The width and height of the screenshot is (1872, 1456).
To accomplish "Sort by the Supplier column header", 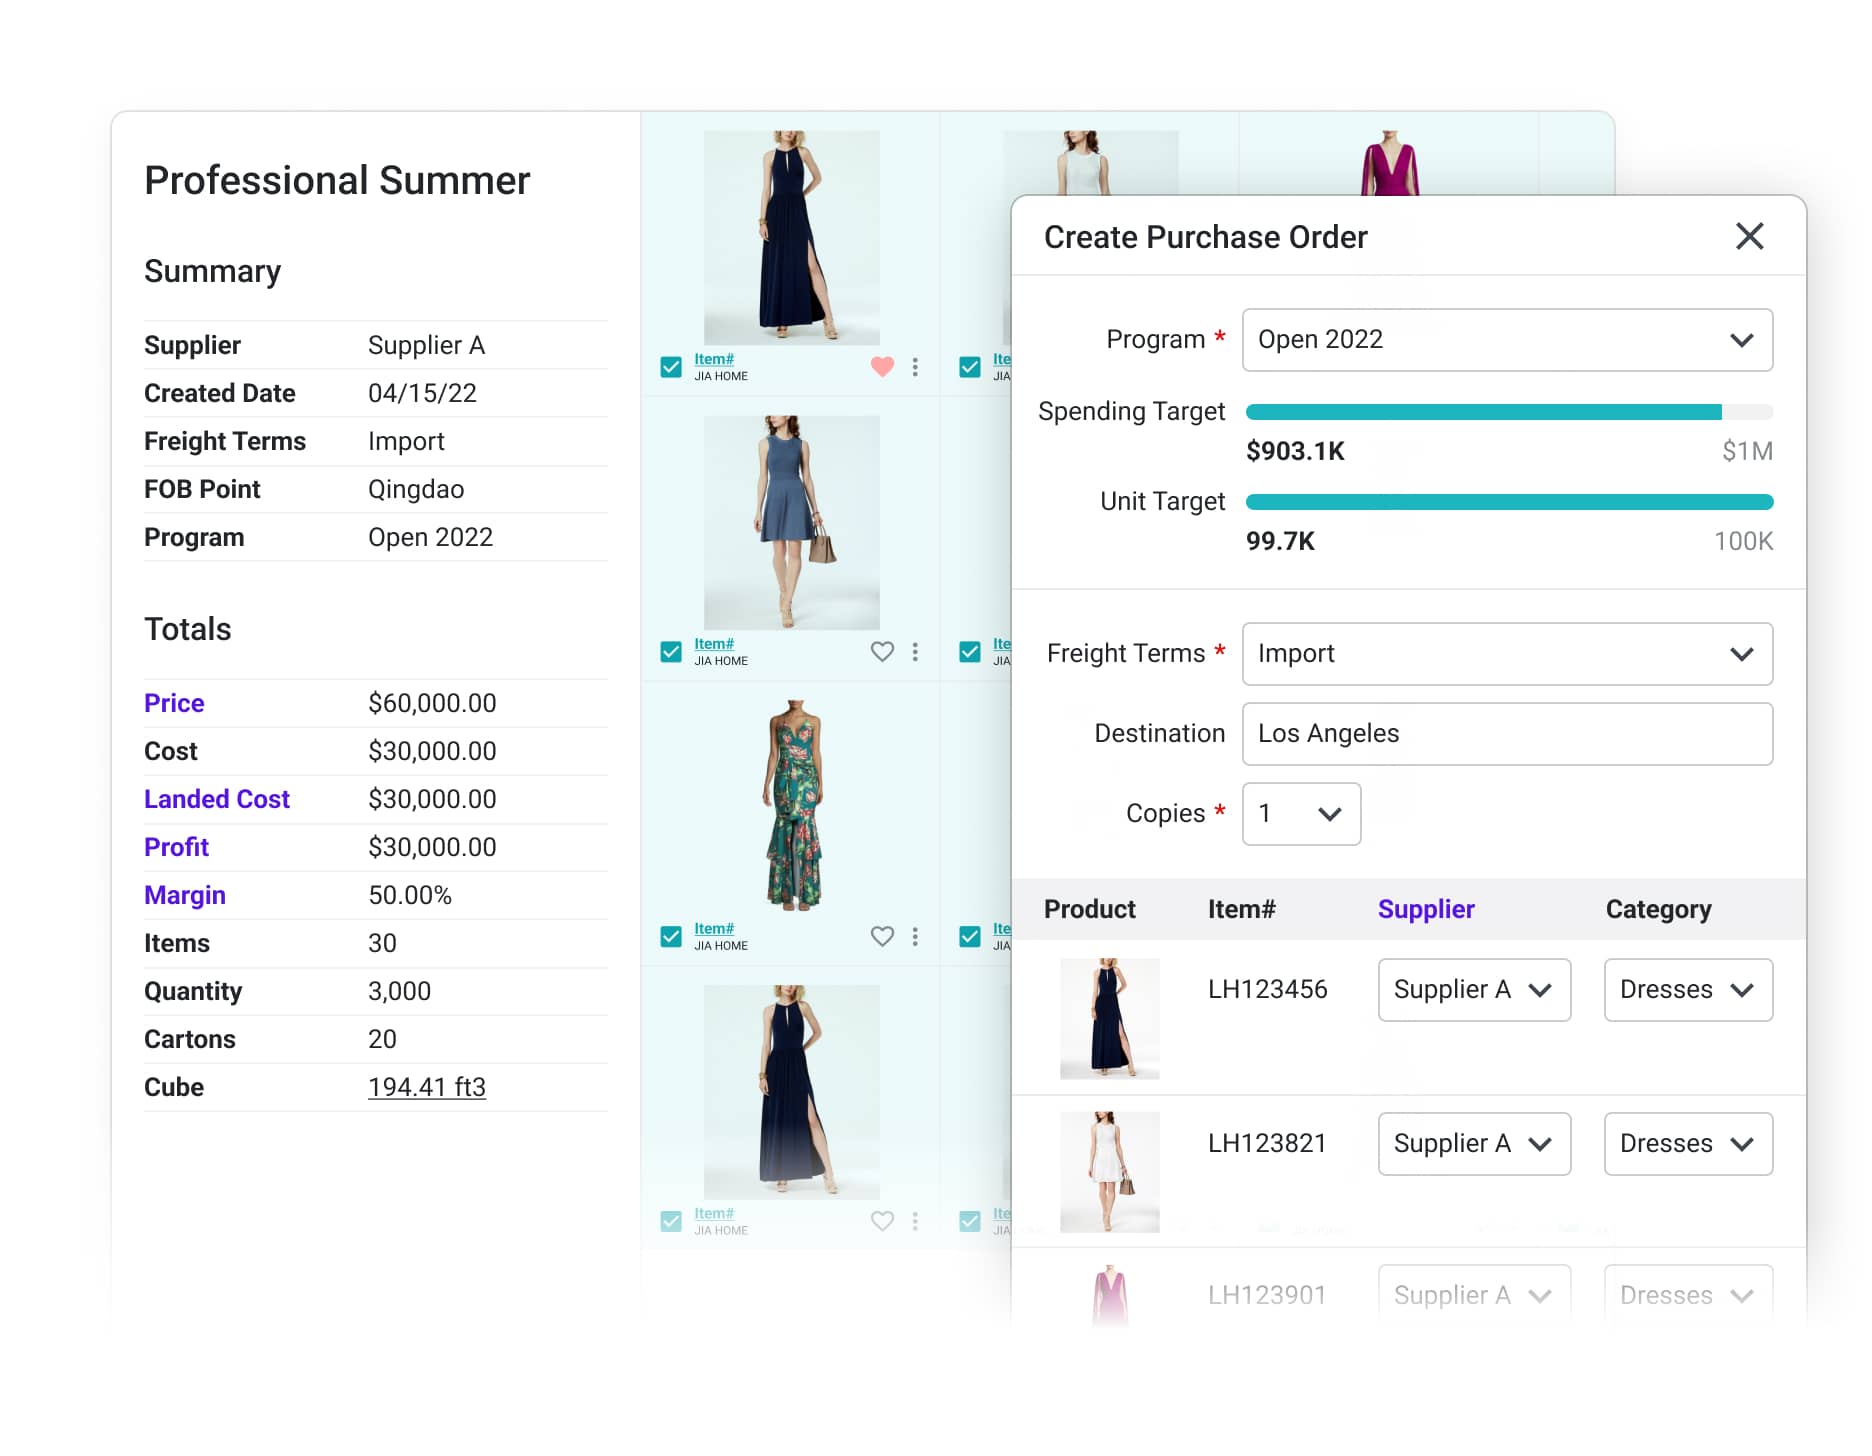I will pyautogui.click(x=1425, y=909).
